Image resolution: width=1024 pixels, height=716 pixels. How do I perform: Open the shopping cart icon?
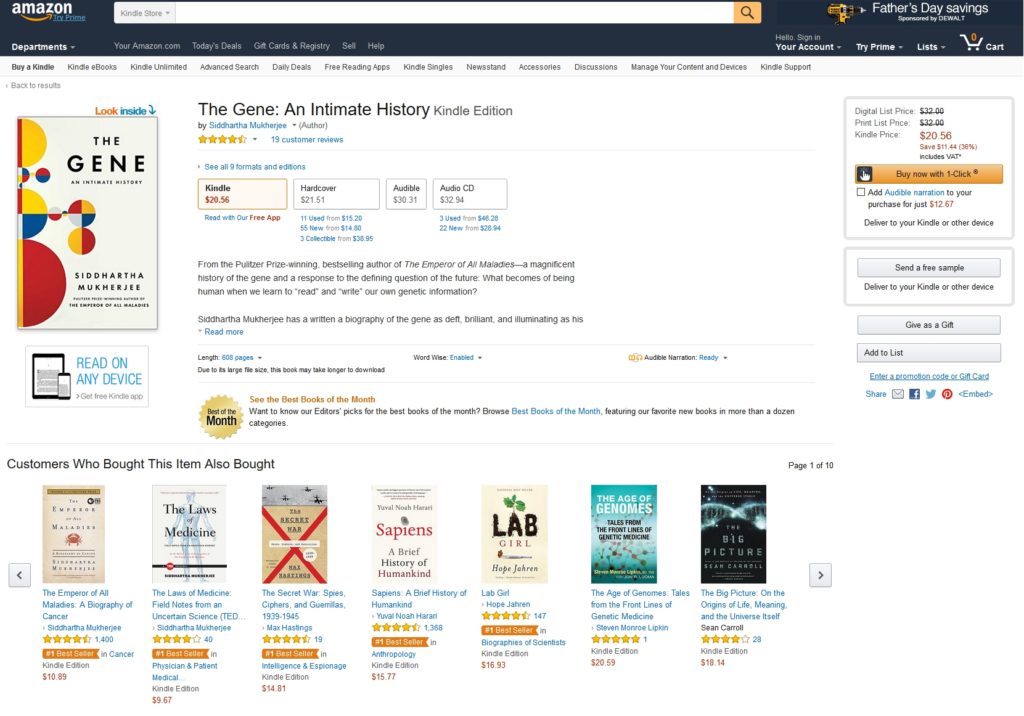[980, 42]
